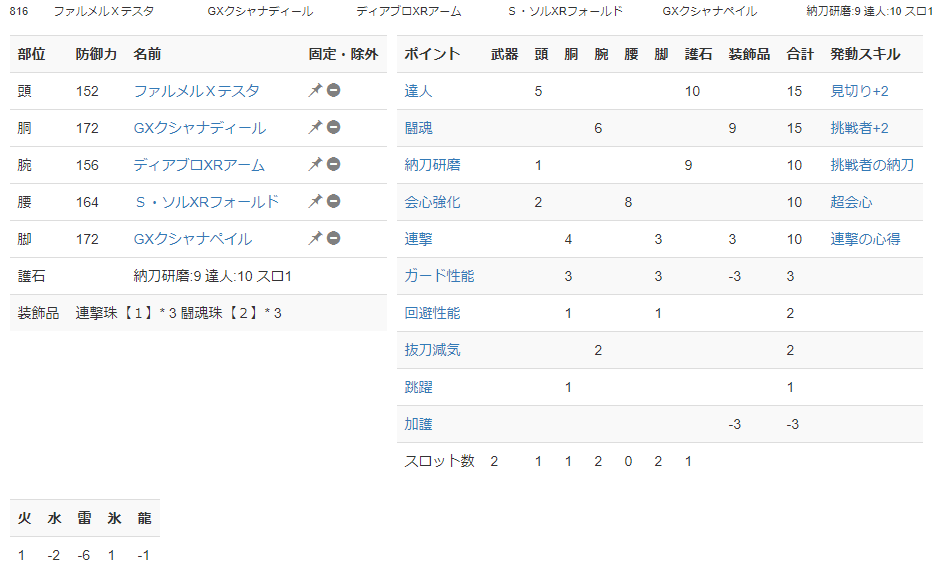Click the 火 resistance header

pos(25,518)
